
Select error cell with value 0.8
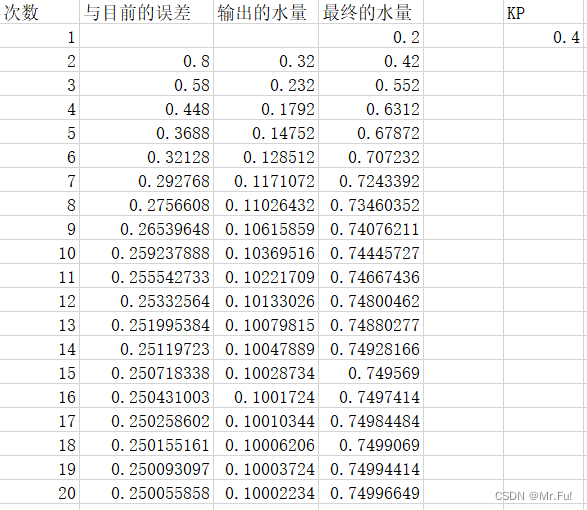(146, 60)
